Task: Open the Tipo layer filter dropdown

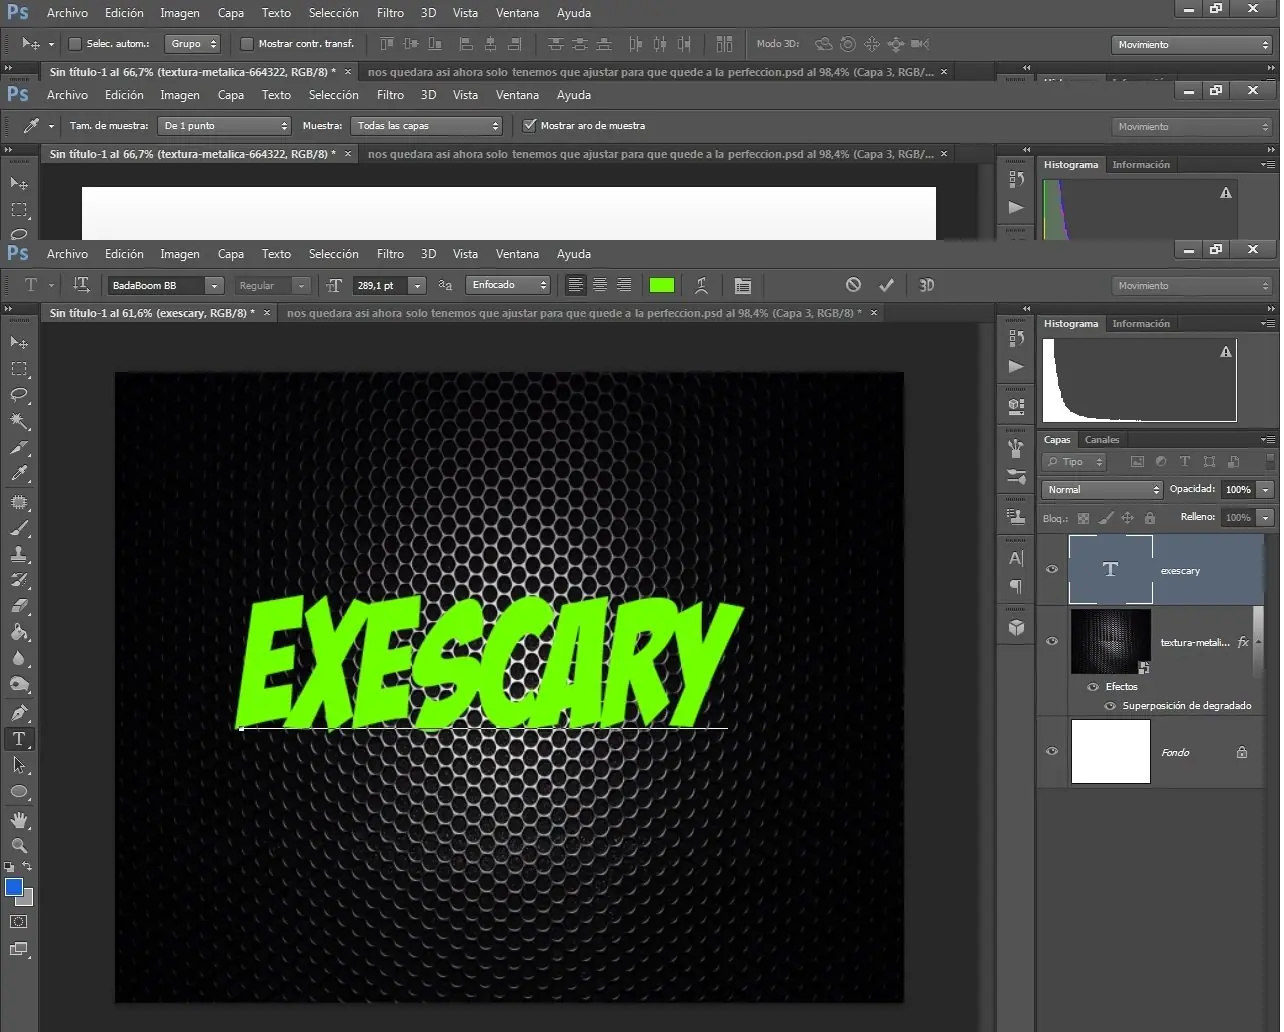Action: coord(1074,462)
